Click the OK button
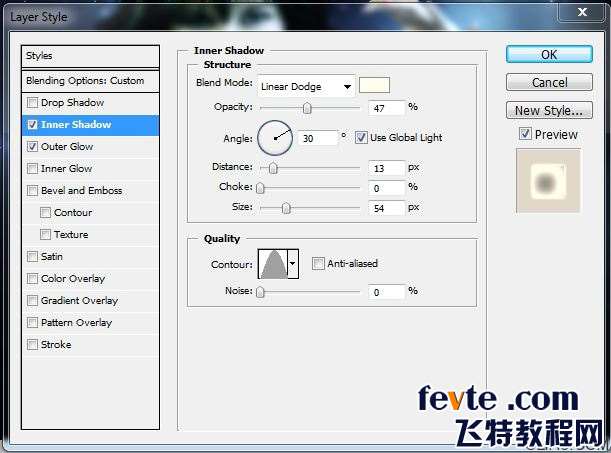 [x=549, y=54]
